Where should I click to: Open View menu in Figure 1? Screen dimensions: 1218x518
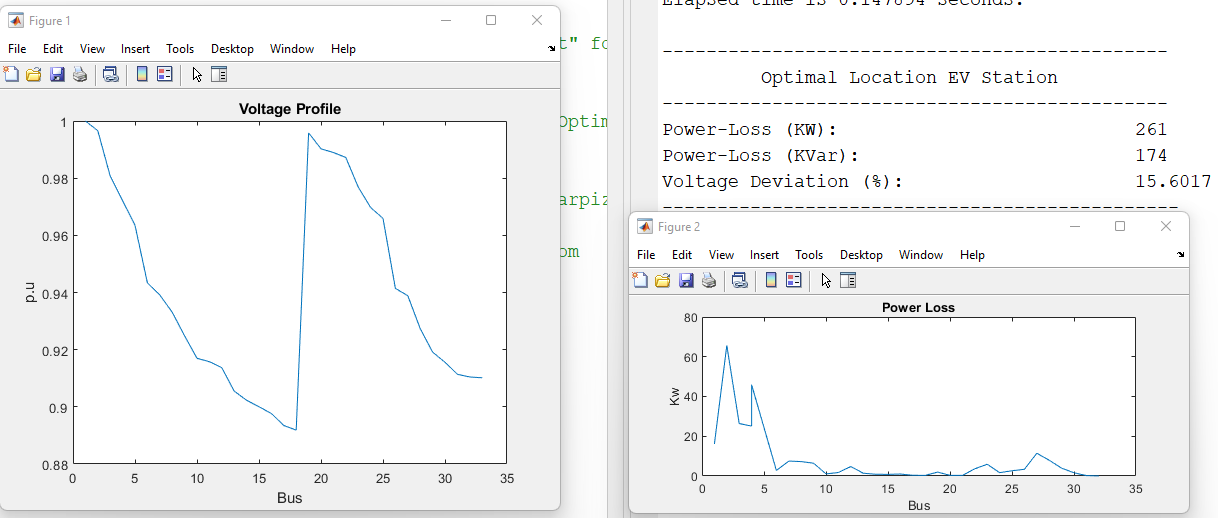pyautogui.click(x=93, y=49)
